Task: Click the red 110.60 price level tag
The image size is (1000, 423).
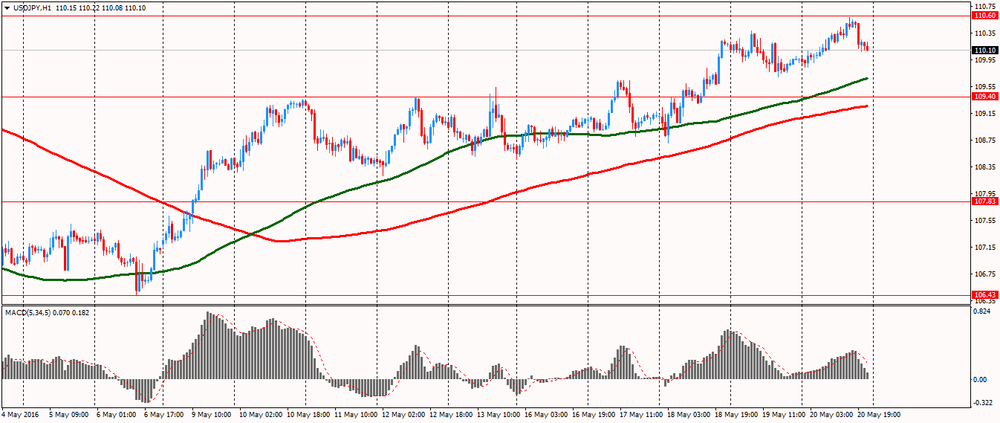Action: (985, 15)
